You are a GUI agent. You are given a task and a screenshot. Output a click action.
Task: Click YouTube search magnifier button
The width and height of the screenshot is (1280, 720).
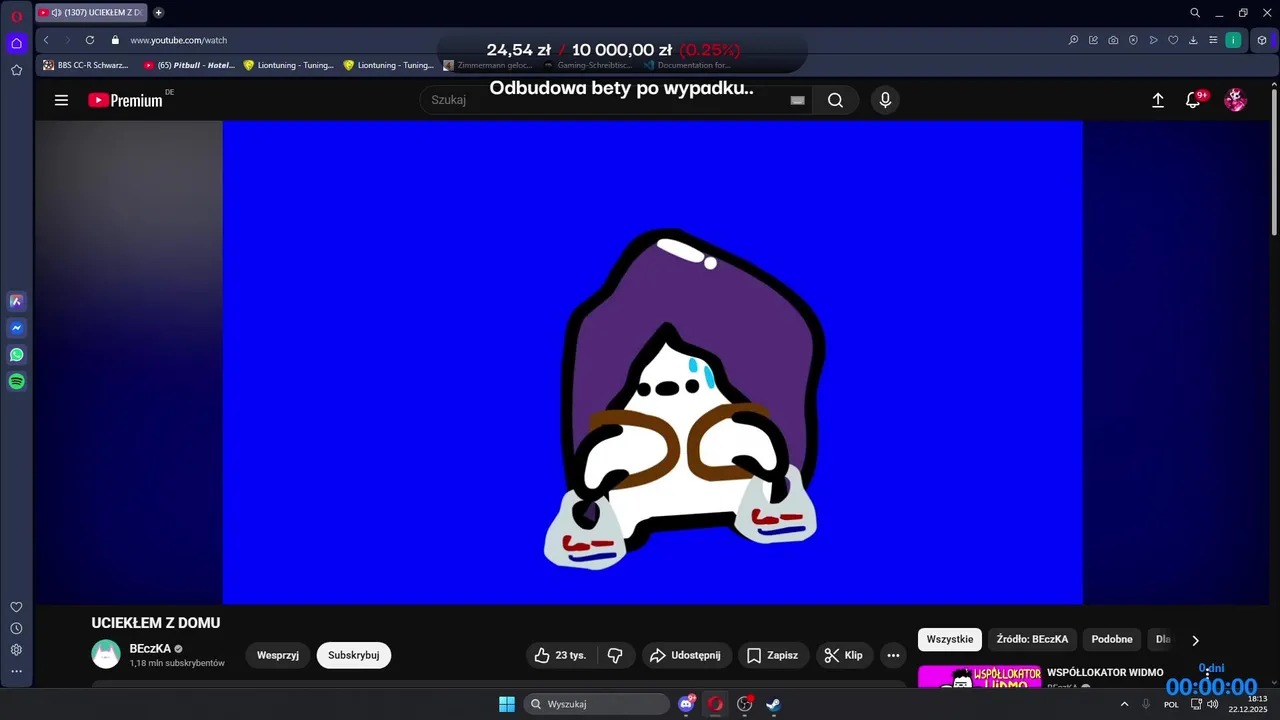click(x=835, y=100)
